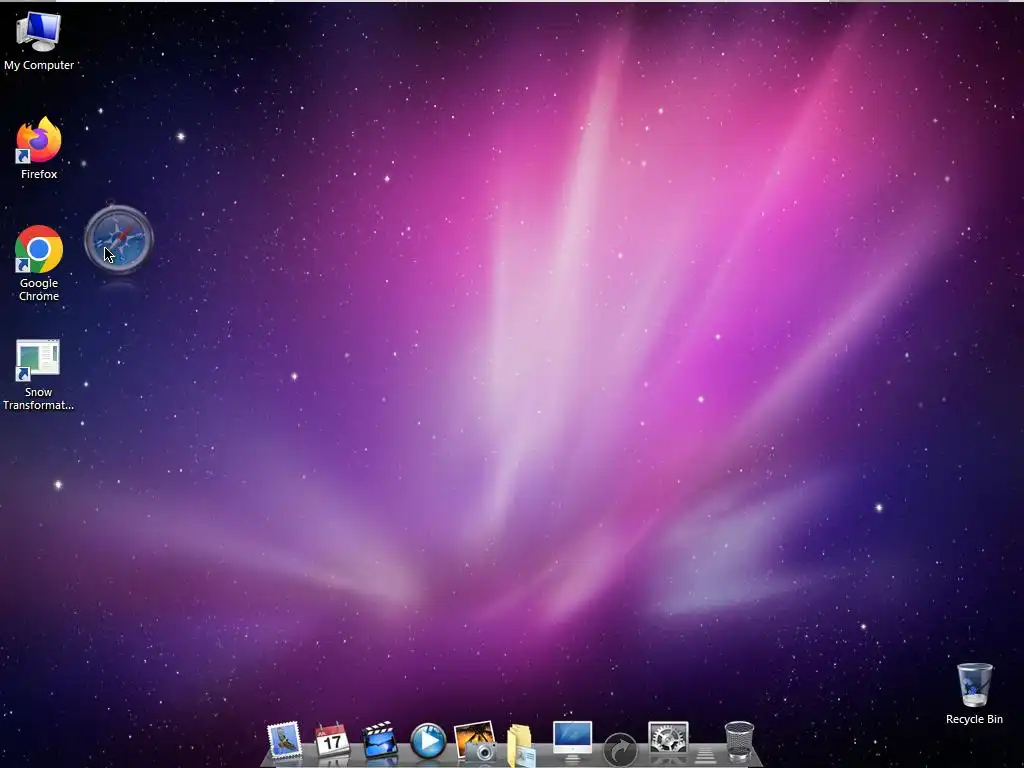Open the documents folder icon in the dock
Image resolution: width=1024 pixels, height=768 pixels.
click(x=521, y=744)
